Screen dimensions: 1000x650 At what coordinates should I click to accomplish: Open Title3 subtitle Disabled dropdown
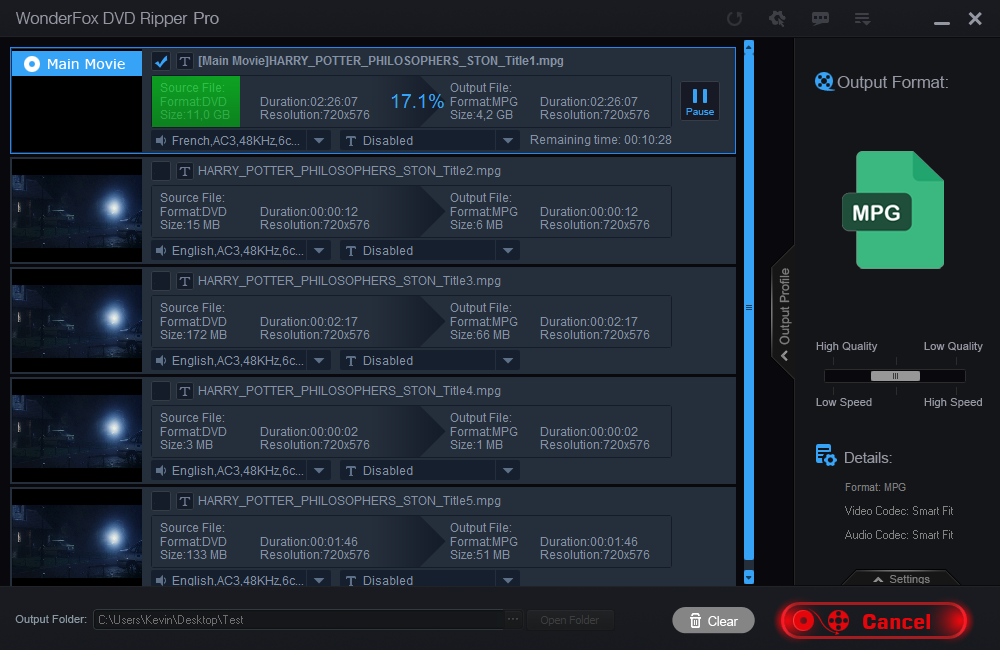click(508, 360)
